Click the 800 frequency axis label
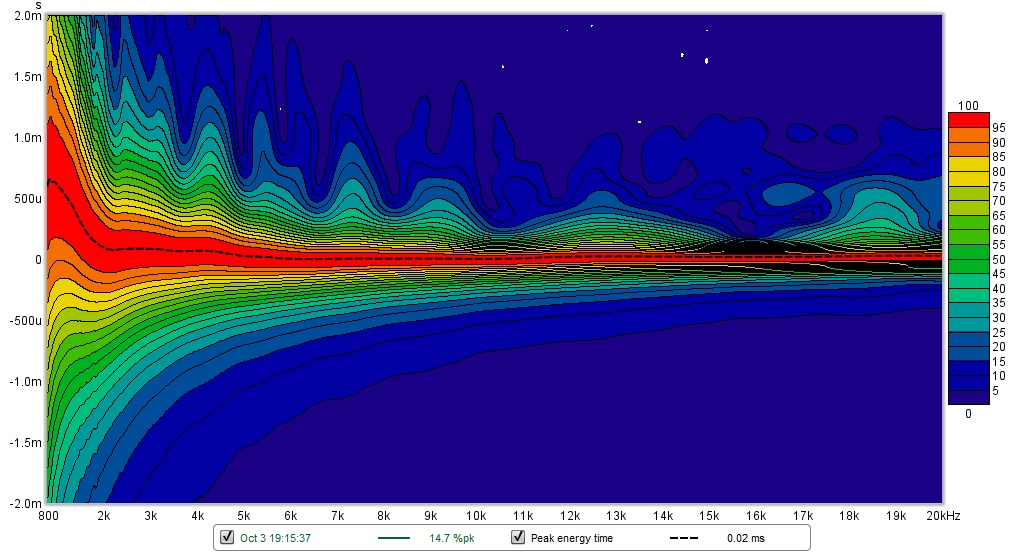This screenshot has width=1024, height=552. point(48,515)
